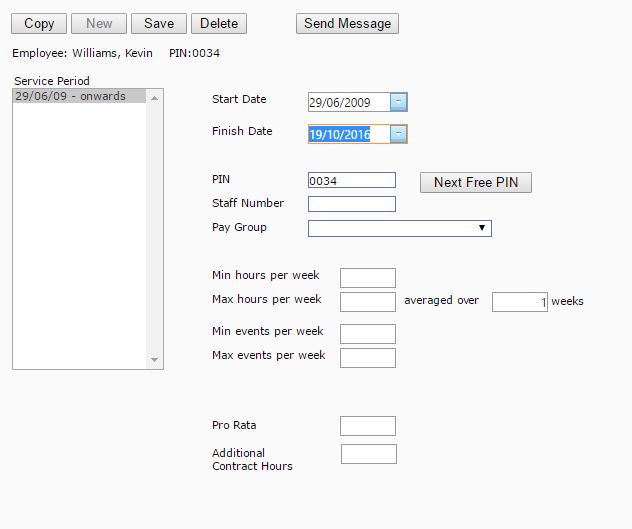Click the averaged over weeks field
This screenshot has height=529, width=632.
[x=519, y=302]
